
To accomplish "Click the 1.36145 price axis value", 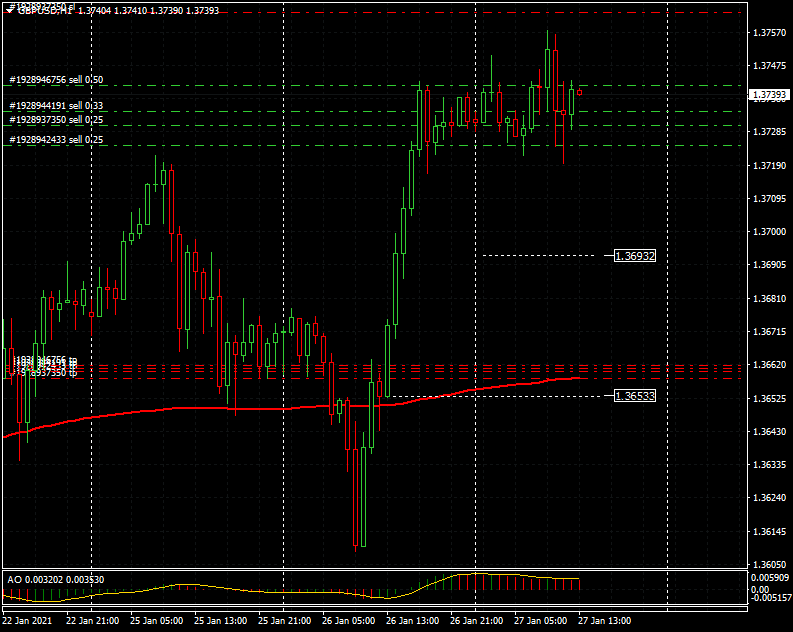I will 770,532.
